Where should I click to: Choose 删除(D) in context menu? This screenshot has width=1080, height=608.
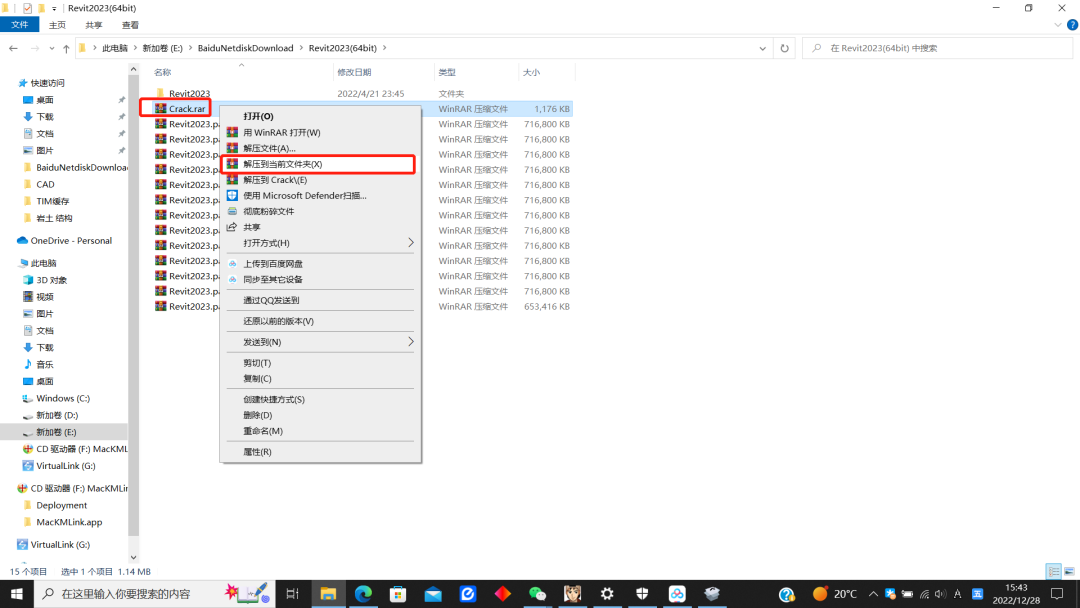(x=320, y=415)
